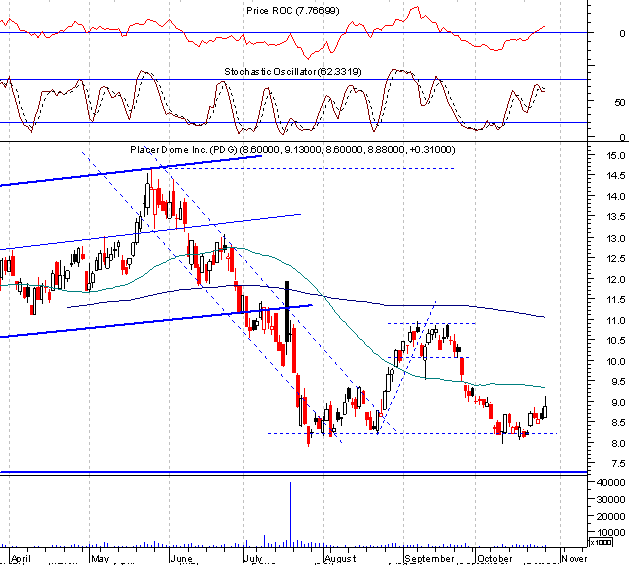
Task: Click the April label on date axis
Action: coord(21,559)
